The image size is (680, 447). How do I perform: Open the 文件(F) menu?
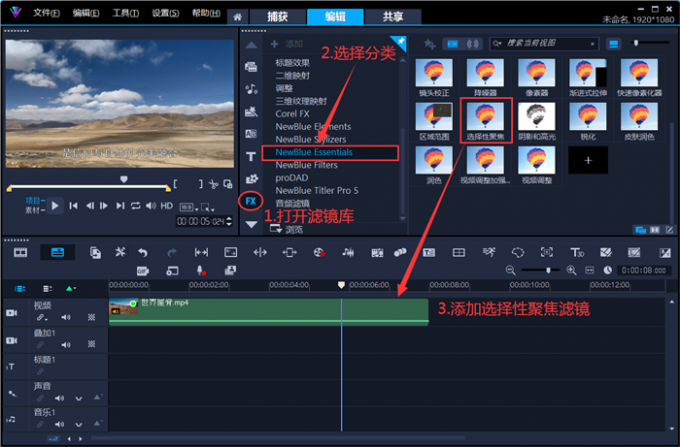pos(46,14)
